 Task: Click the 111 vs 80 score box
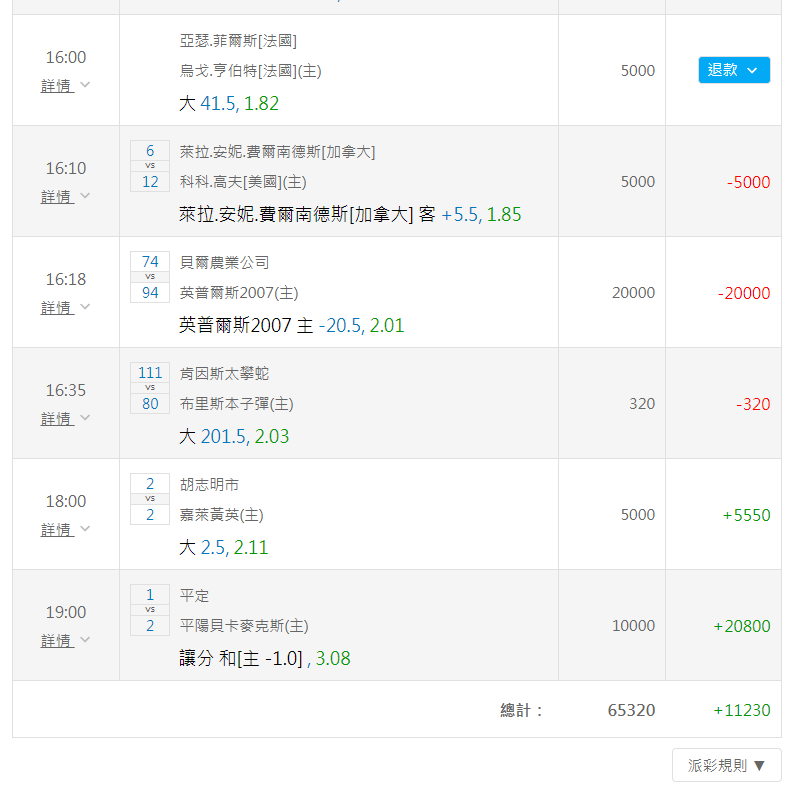(150, 388)
